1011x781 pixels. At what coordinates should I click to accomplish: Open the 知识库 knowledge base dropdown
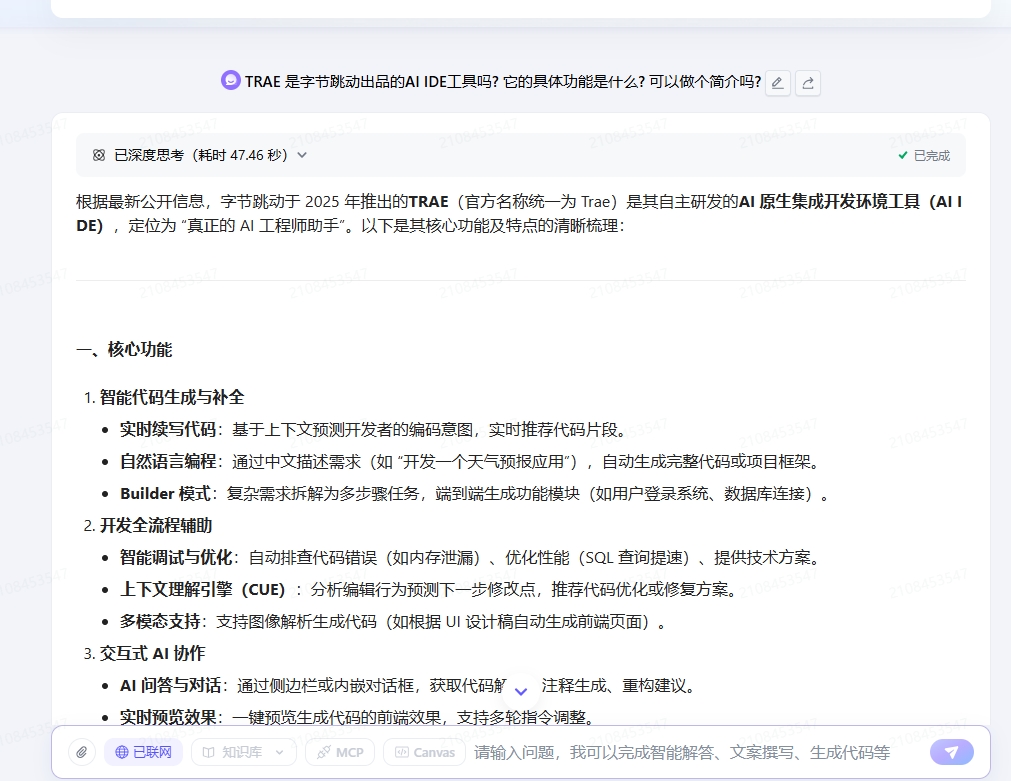coord(244,752)
